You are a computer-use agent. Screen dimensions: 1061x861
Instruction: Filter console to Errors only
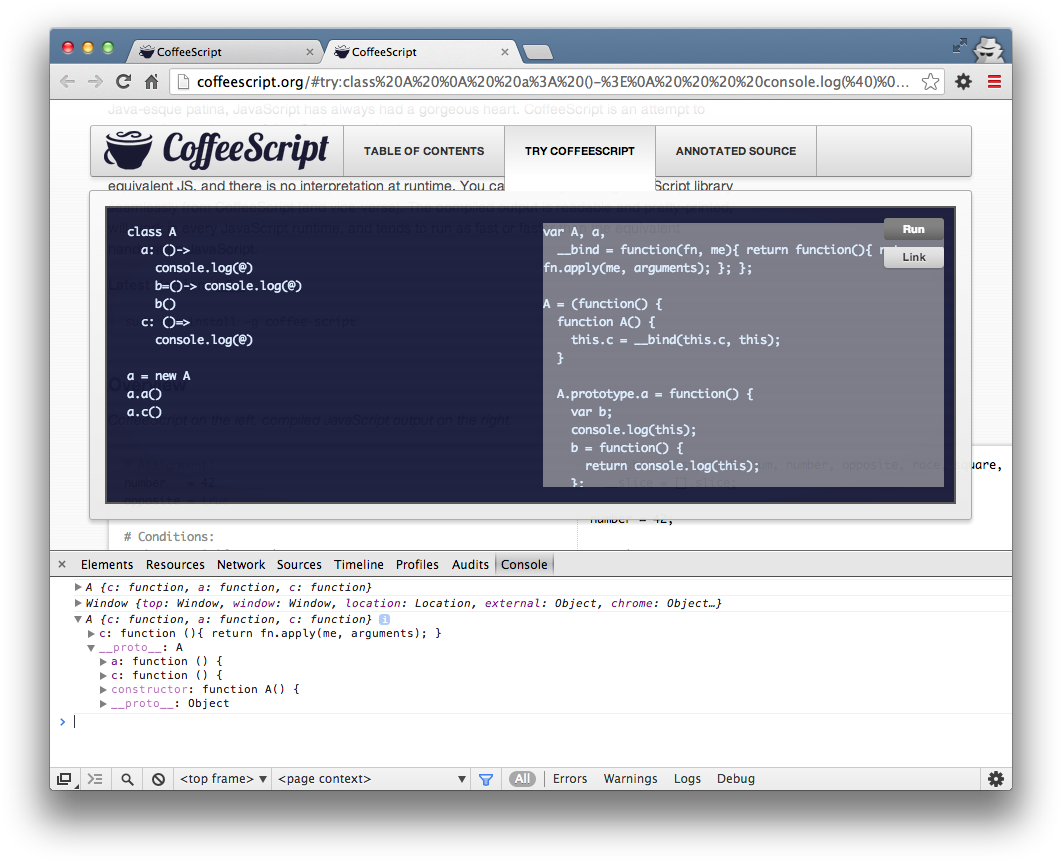570,779
